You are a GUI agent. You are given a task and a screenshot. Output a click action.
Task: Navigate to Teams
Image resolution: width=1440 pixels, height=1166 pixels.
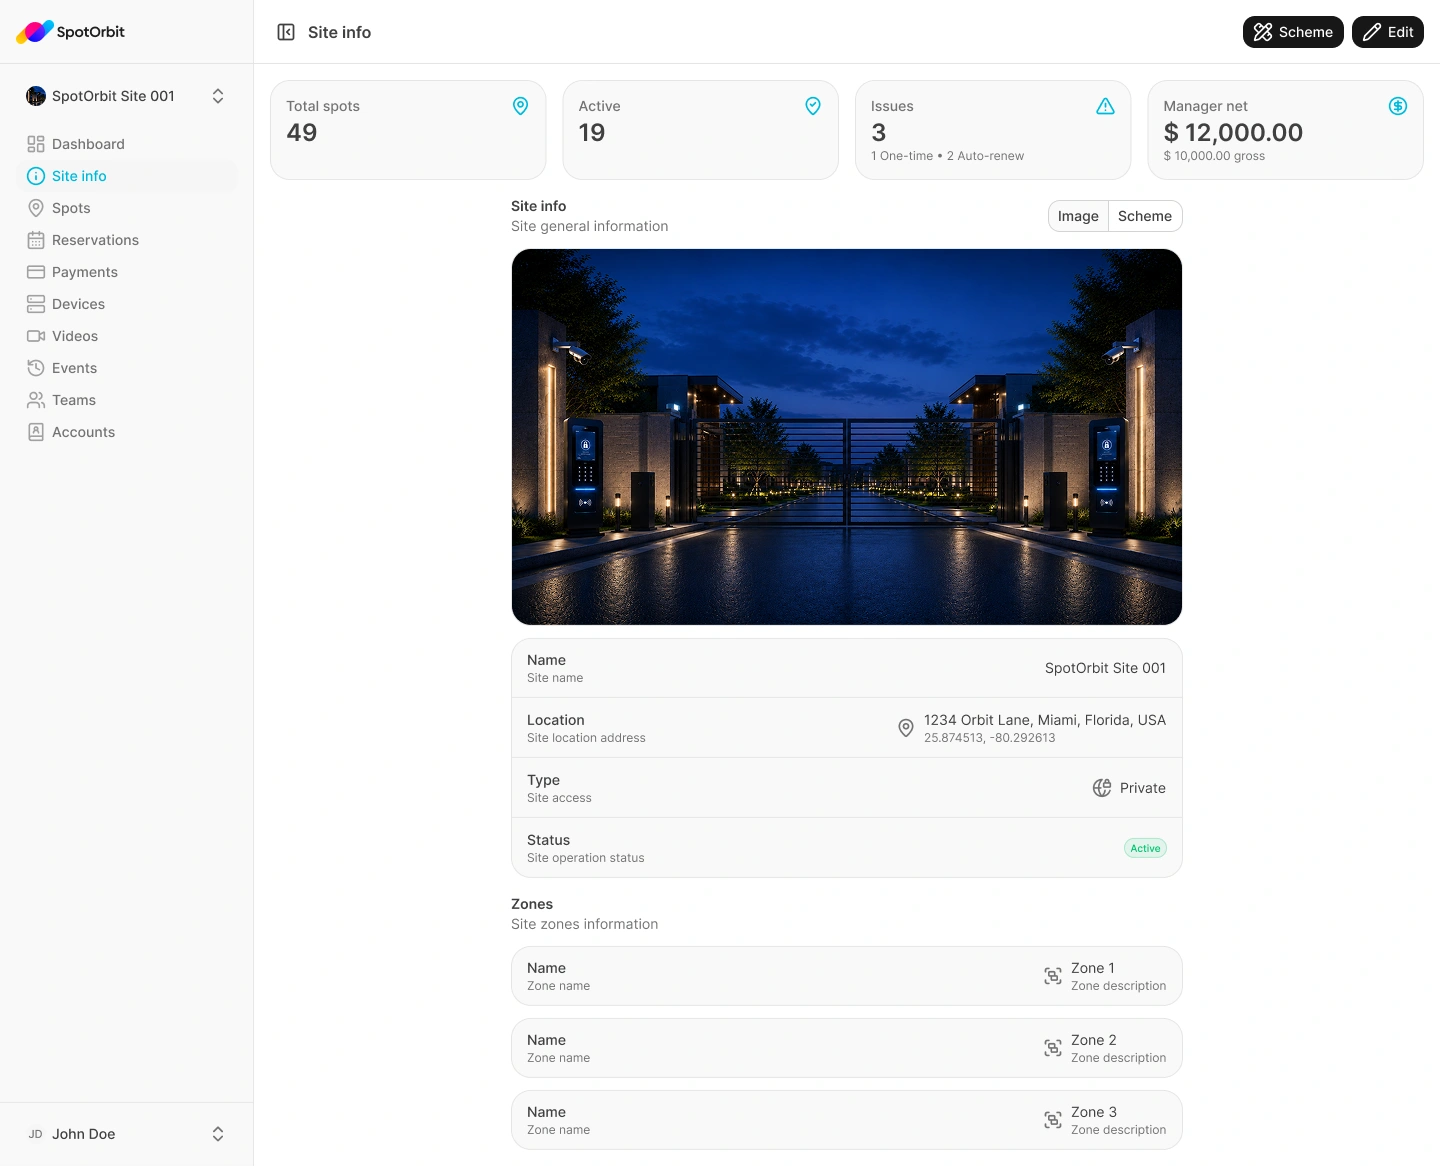click(127, 400)
